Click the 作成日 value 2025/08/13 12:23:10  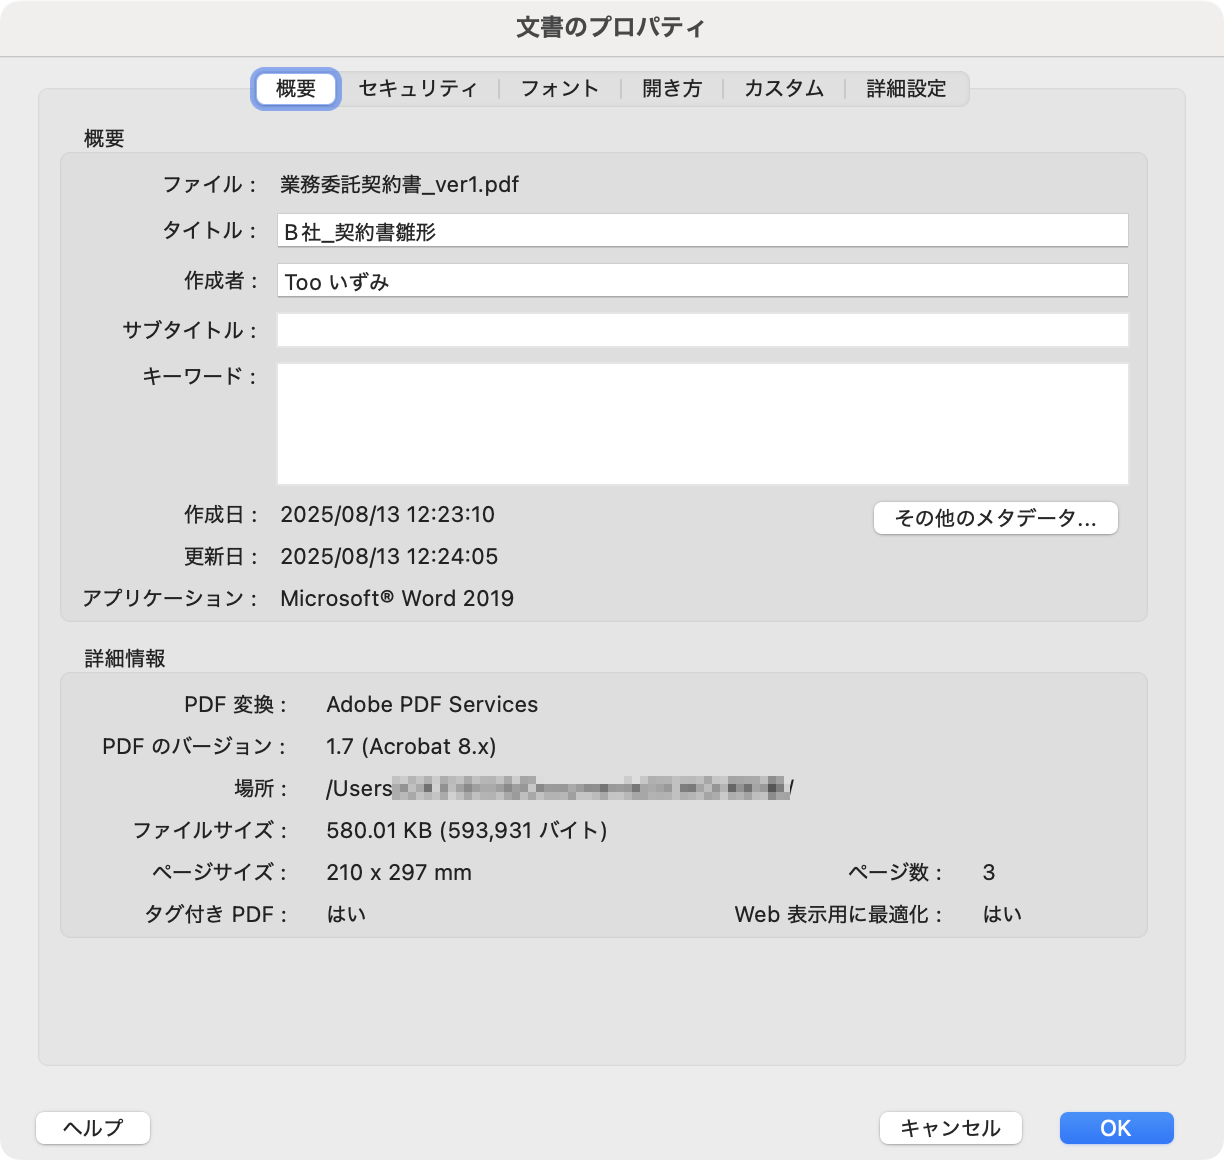point(387,515)
